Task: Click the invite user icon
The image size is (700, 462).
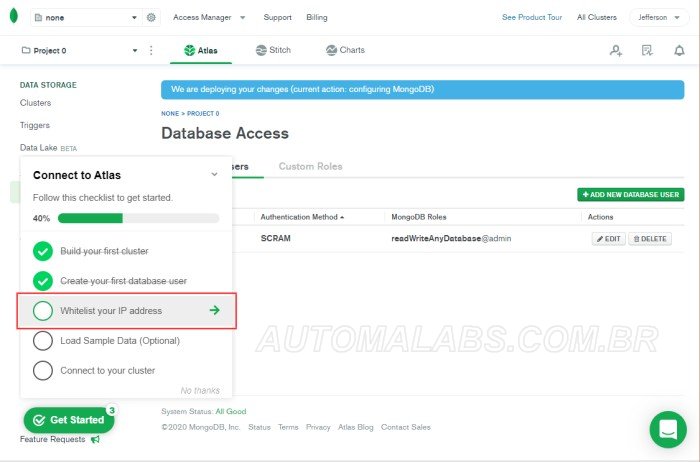Action: point(616,50)
